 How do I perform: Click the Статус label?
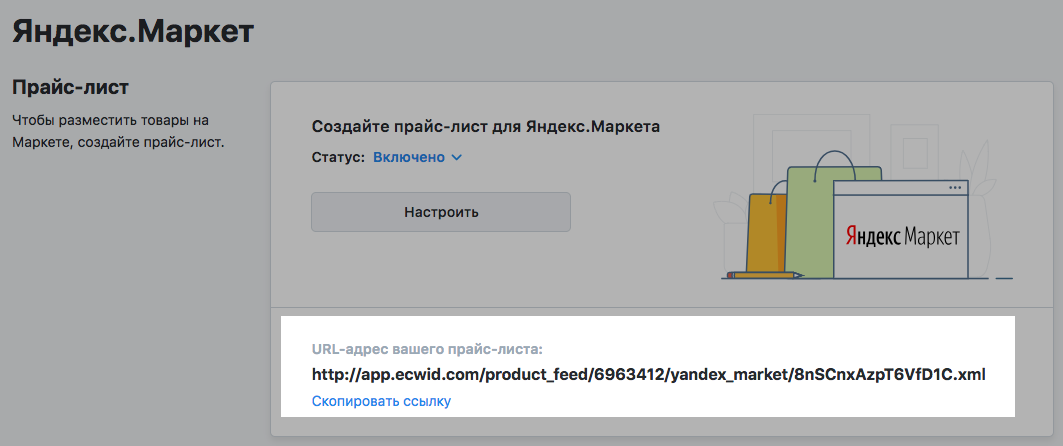[x=339, y=157]
